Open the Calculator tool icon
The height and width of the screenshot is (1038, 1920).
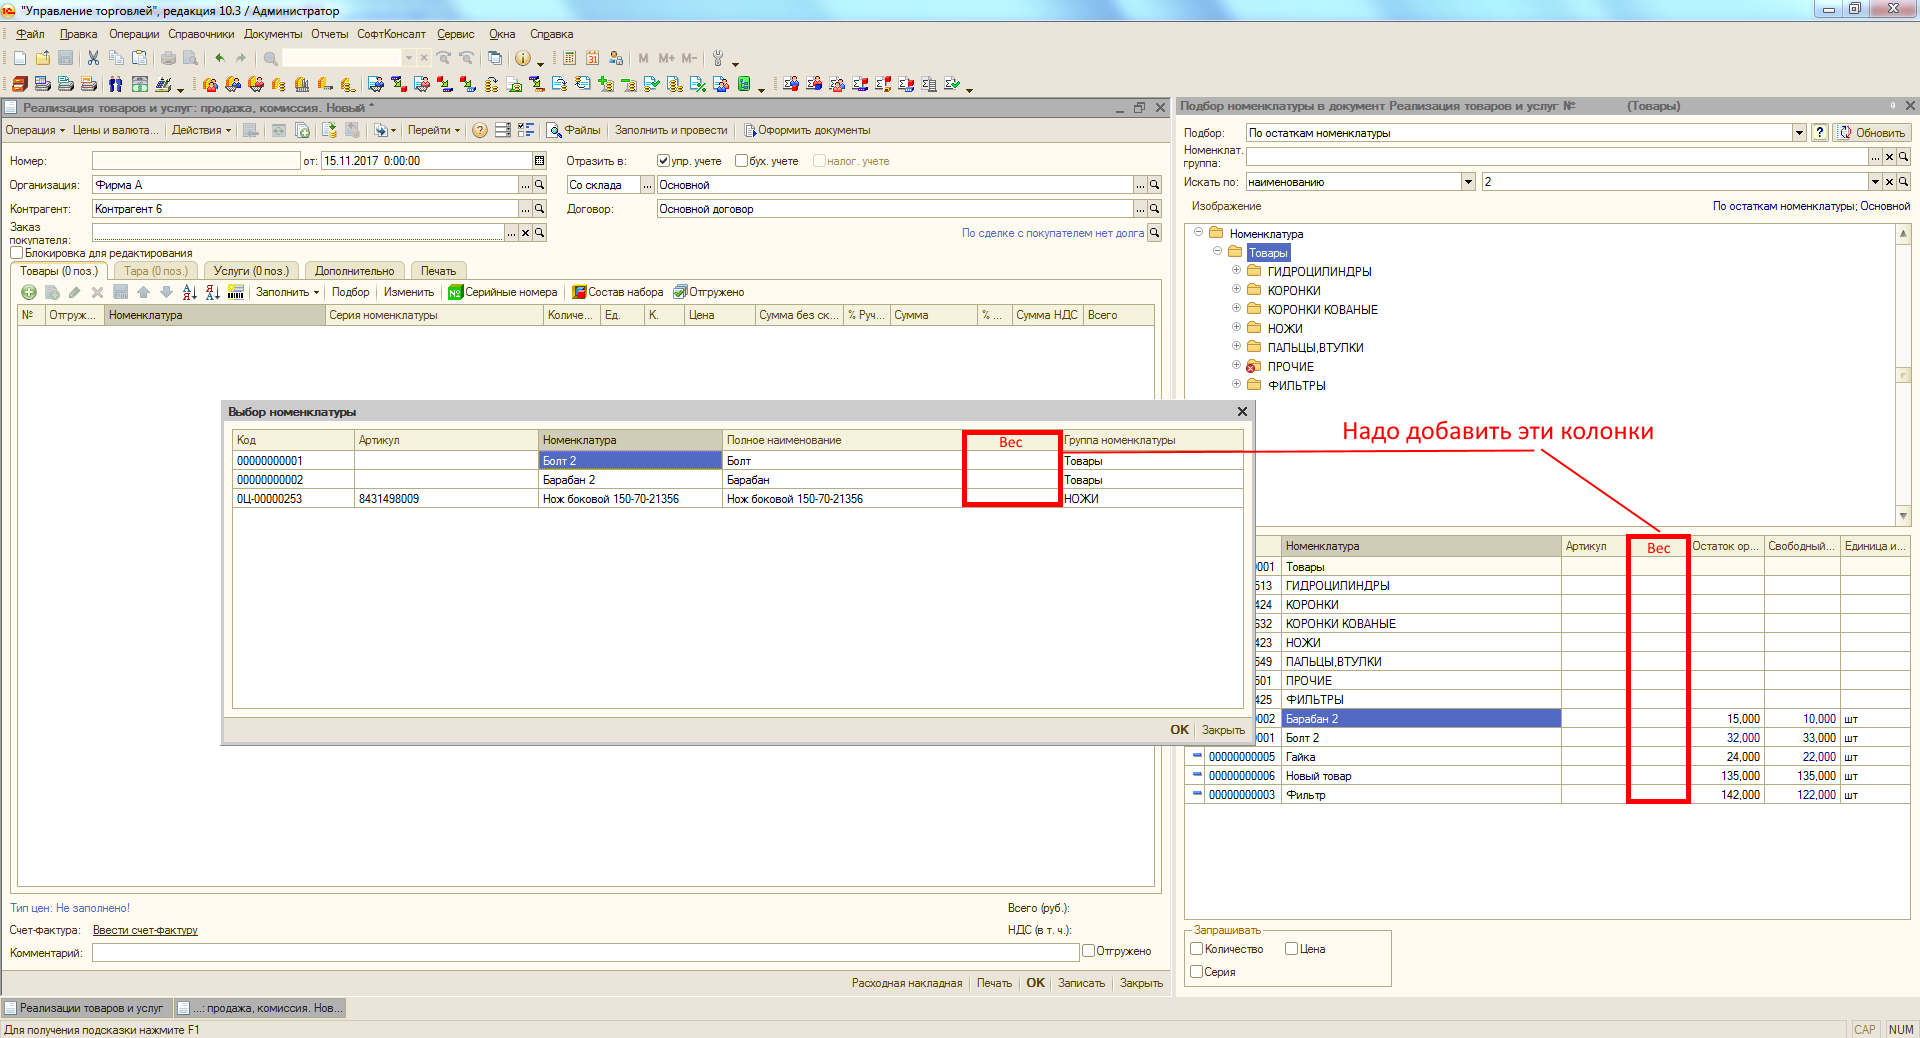click(x=569, y=58)
